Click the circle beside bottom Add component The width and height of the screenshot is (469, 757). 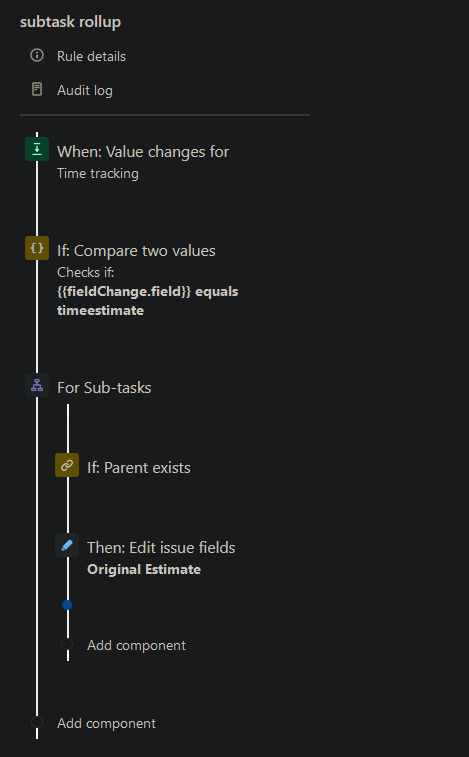coord(37,722)
